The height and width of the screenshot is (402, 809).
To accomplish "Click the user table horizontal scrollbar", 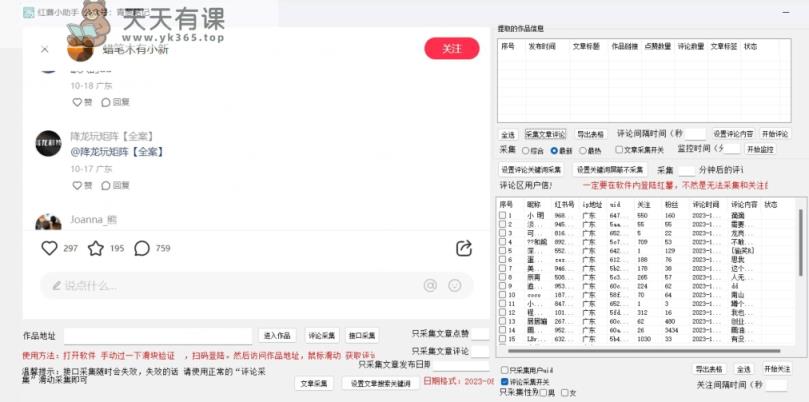I will pyautogui.click(x=645, y=351).
